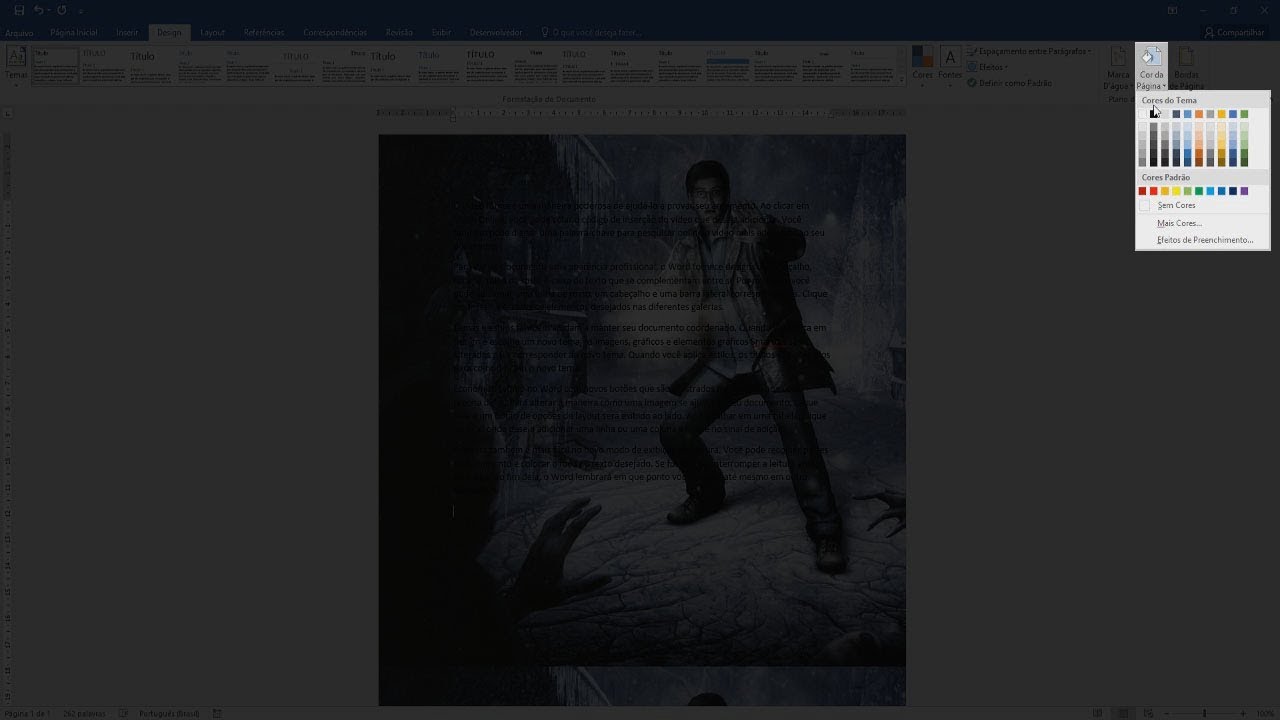1280x720 pixels.
Task: Open the Efeitos dropdown arrow
Action: 1006,67
